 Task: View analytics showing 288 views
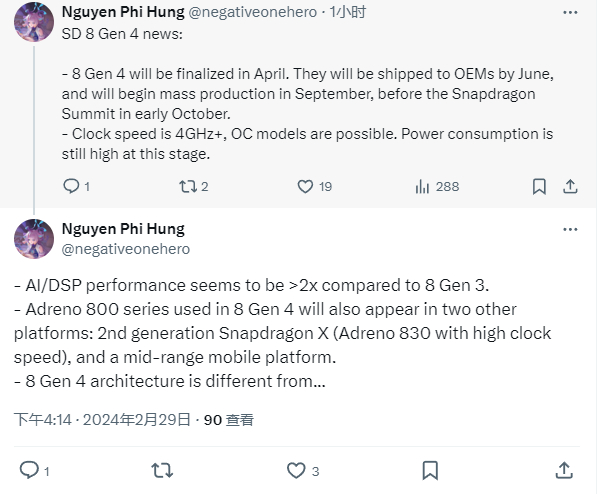coord(422,186)
